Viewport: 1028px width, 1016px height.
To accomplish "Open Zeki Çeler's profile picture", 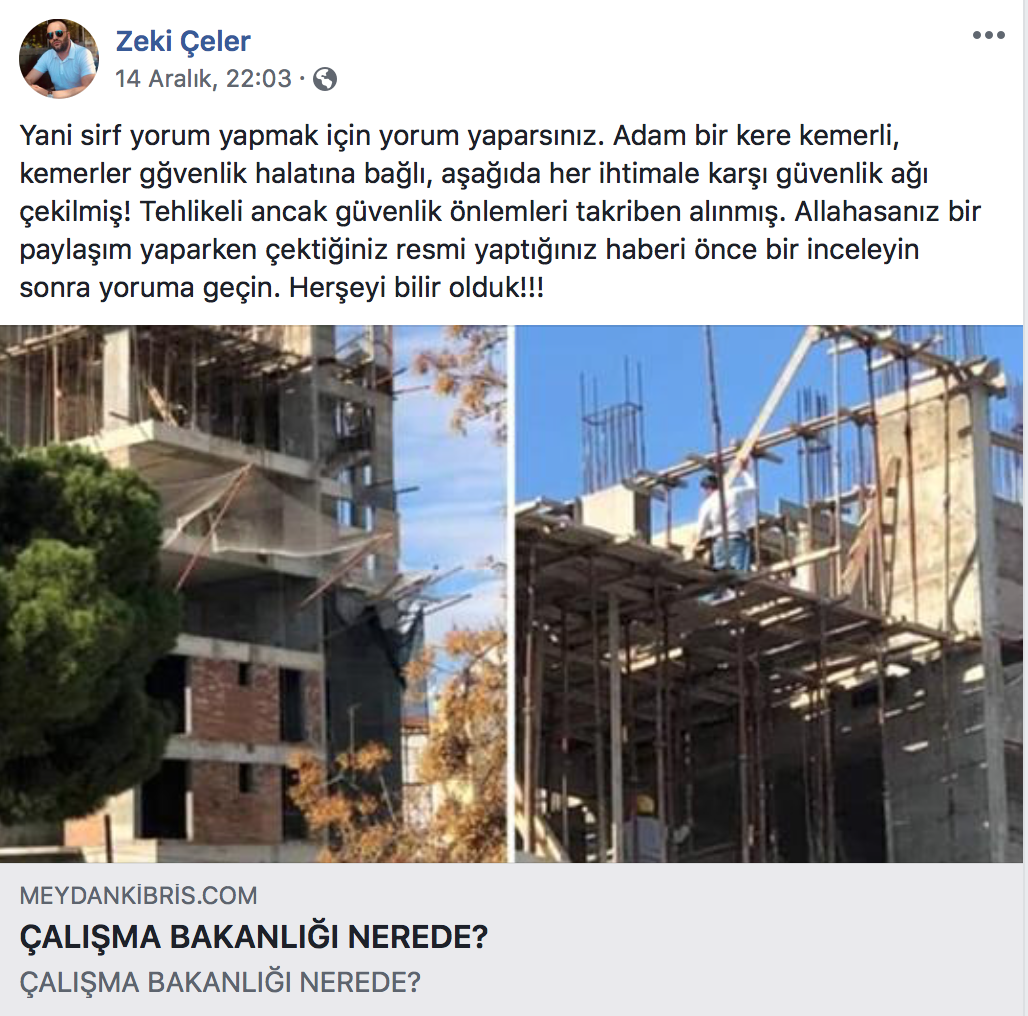I will pos(59,59).
